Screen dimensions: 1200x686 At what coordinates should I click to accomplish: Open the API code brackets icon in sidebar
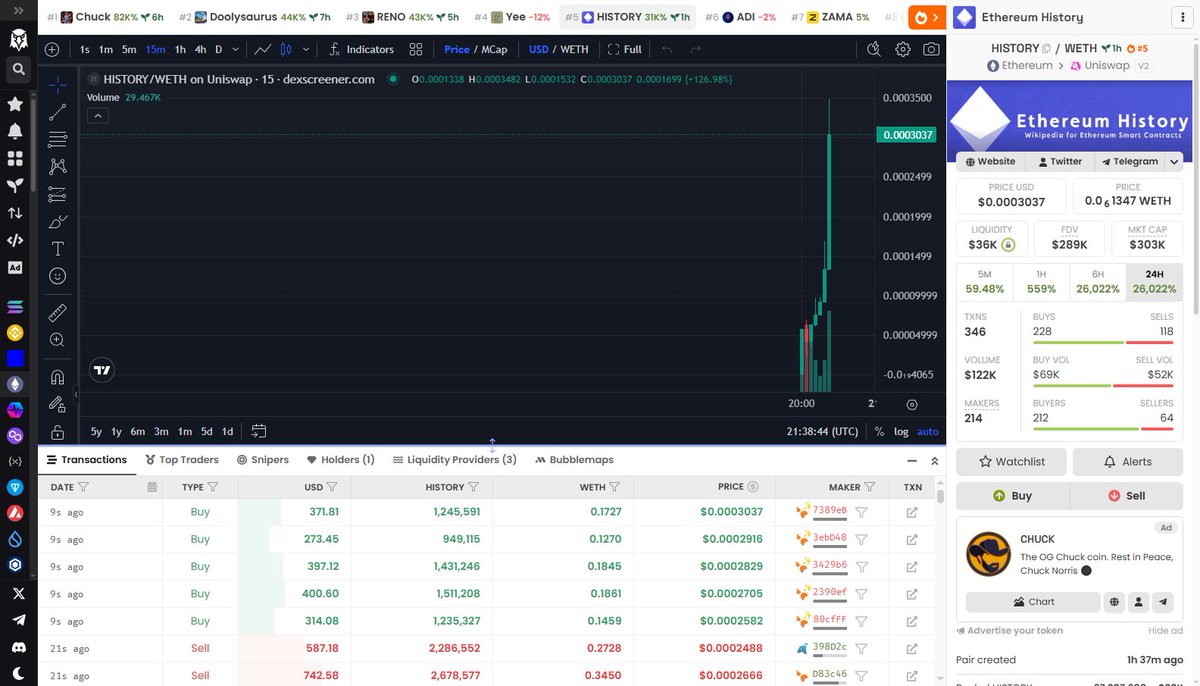coord(15,240)
